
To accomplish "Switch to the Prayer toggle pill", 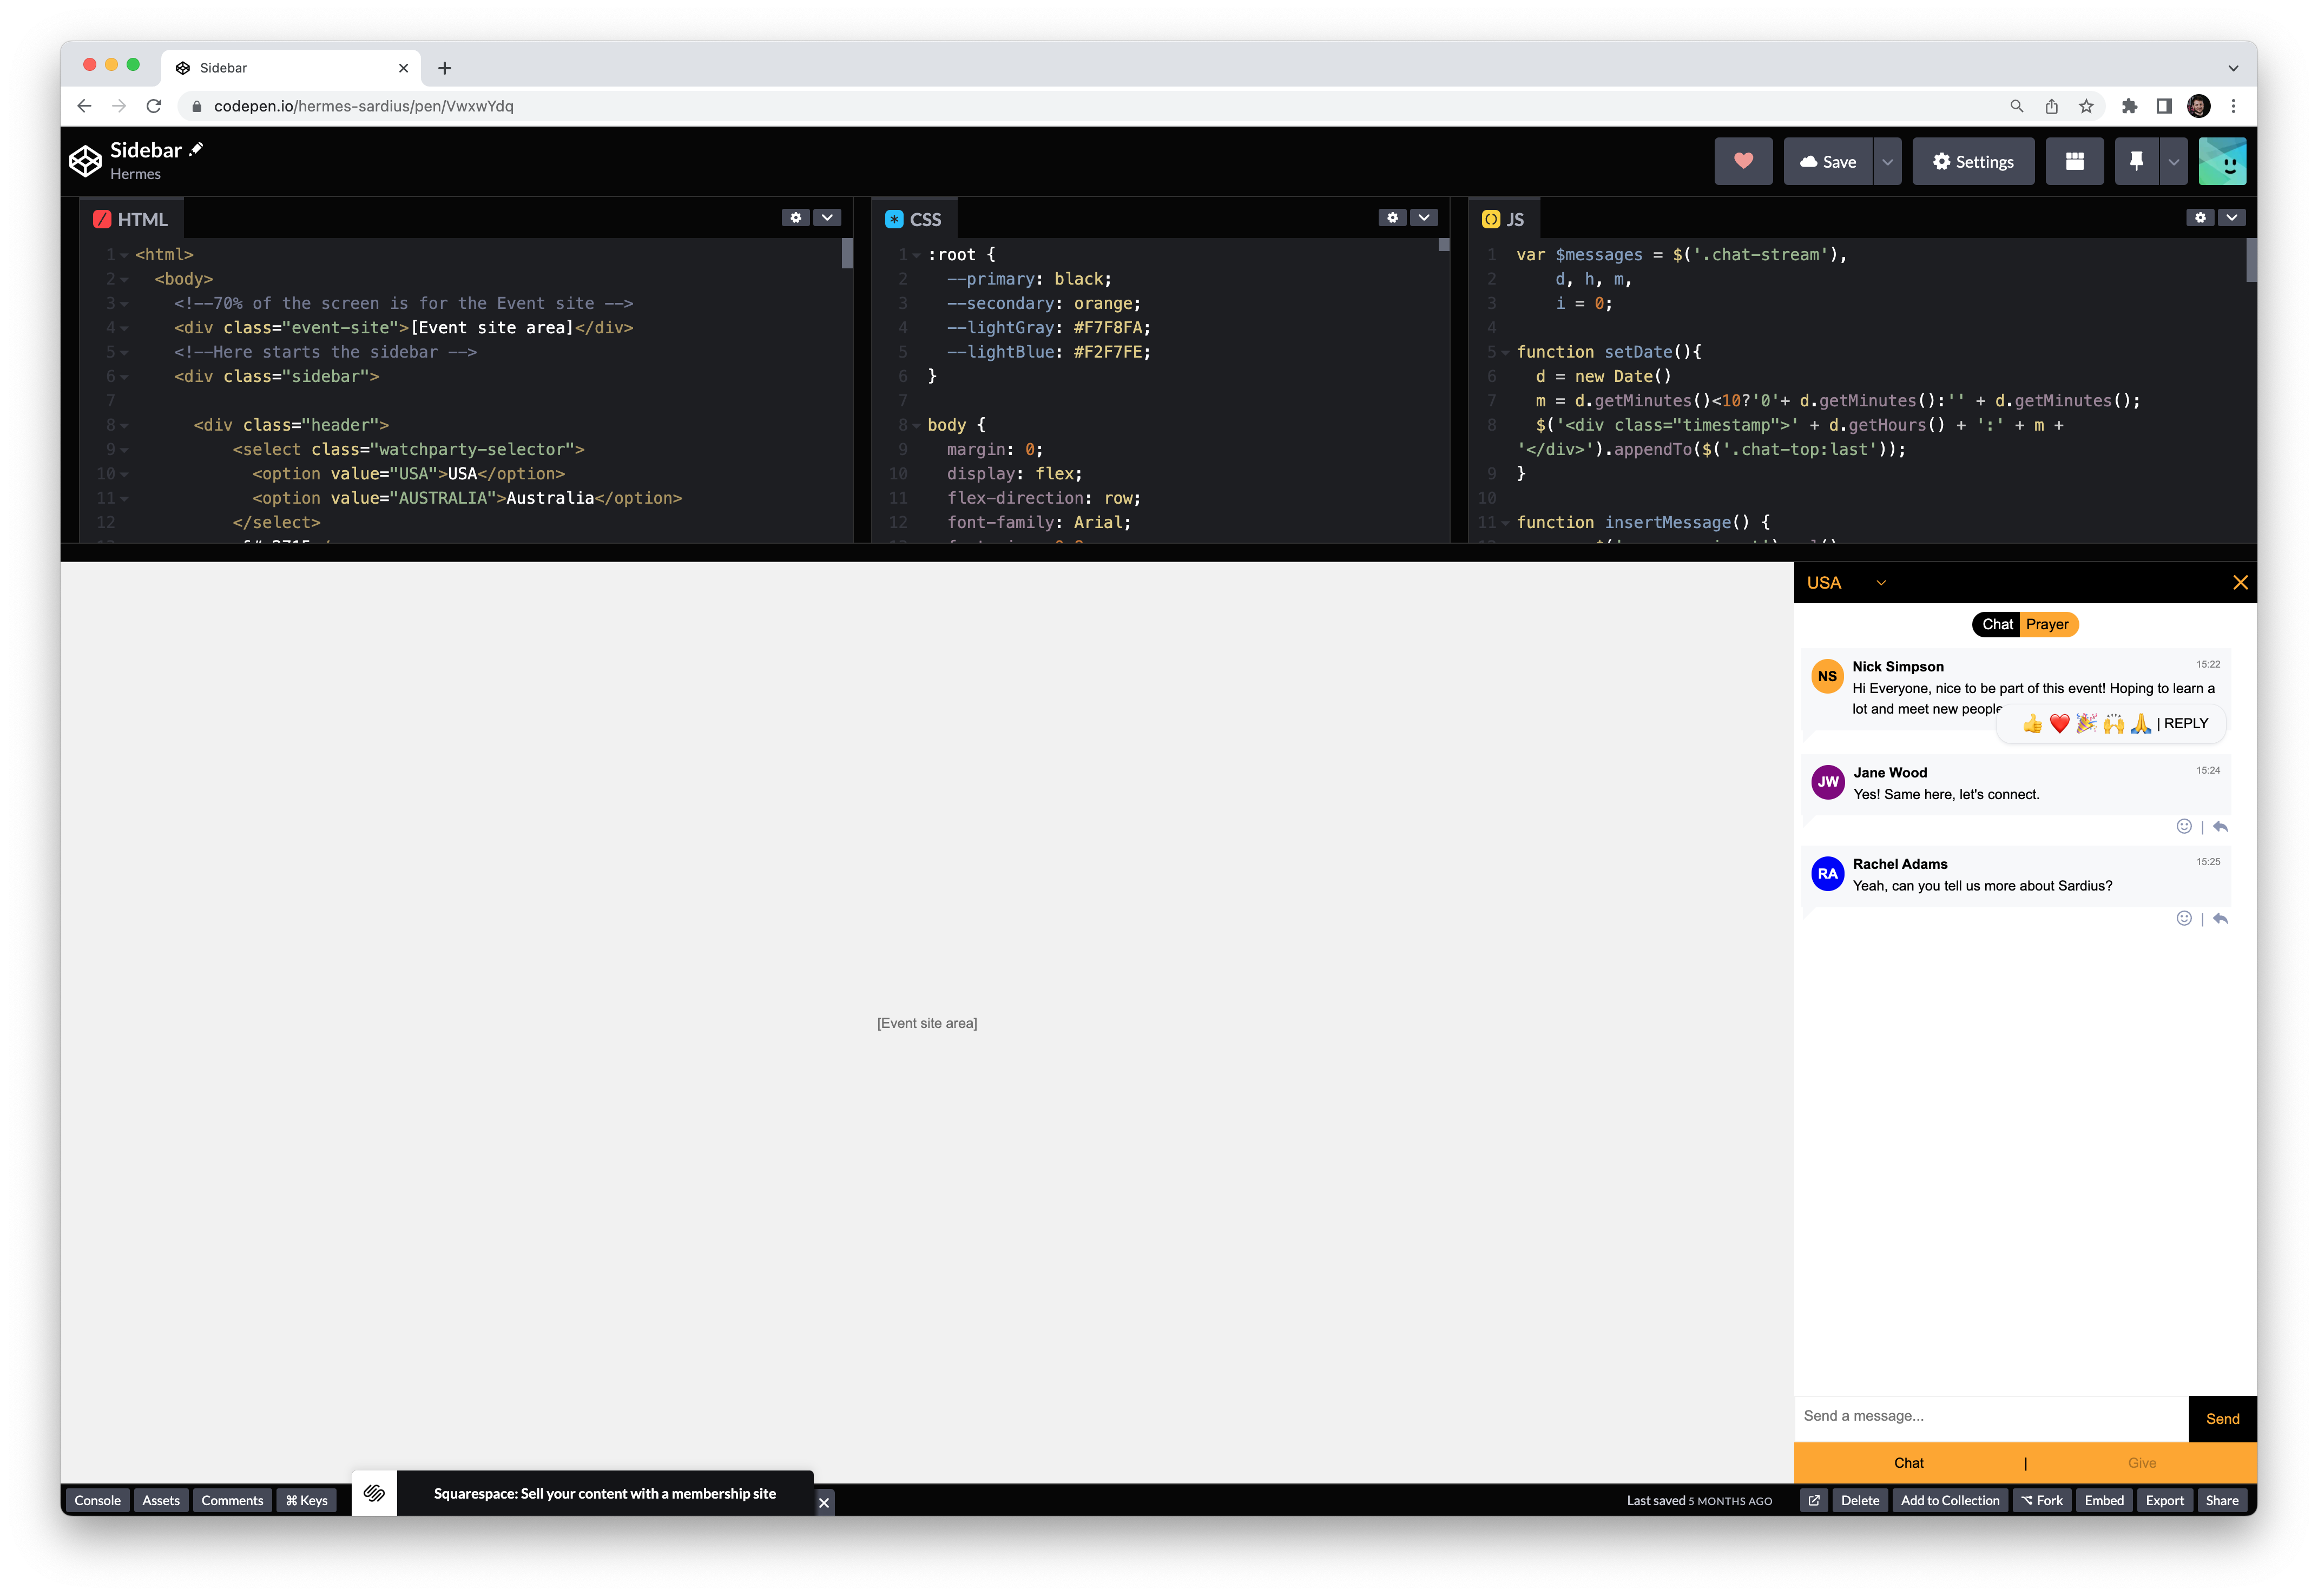I will pos(2047,624).
